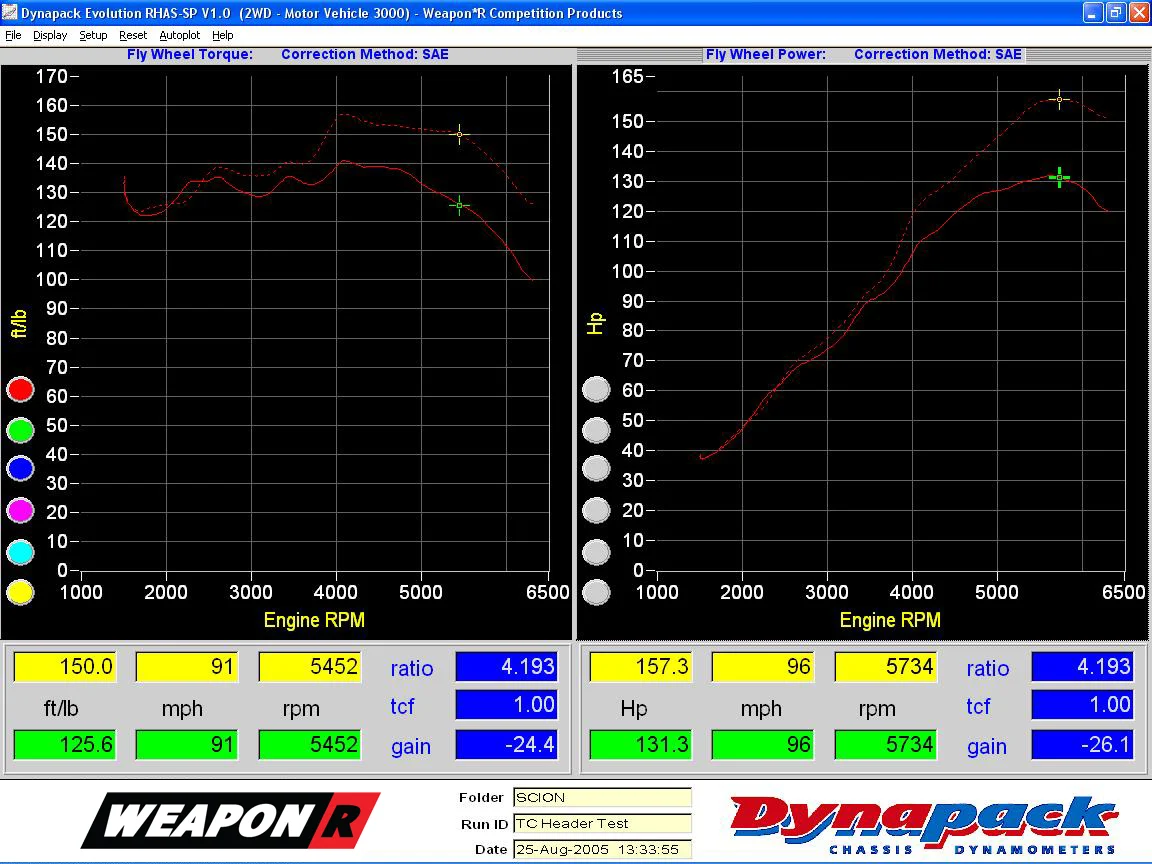This screenshot has height=864, width=1152.
Task: Open the Display menu
Action: click(x=50, y=35)
